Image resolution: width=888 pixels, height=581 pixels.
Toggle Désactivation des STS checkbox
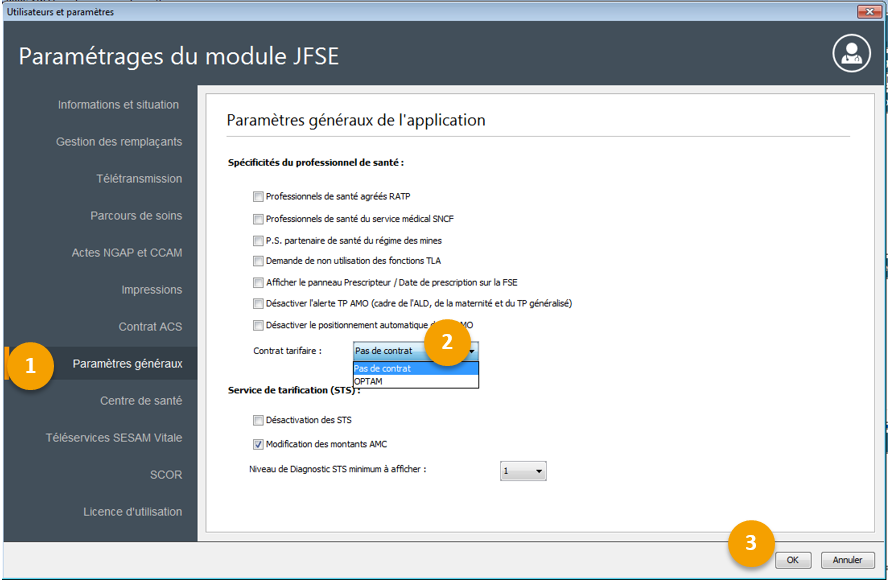tap(259, 420)
